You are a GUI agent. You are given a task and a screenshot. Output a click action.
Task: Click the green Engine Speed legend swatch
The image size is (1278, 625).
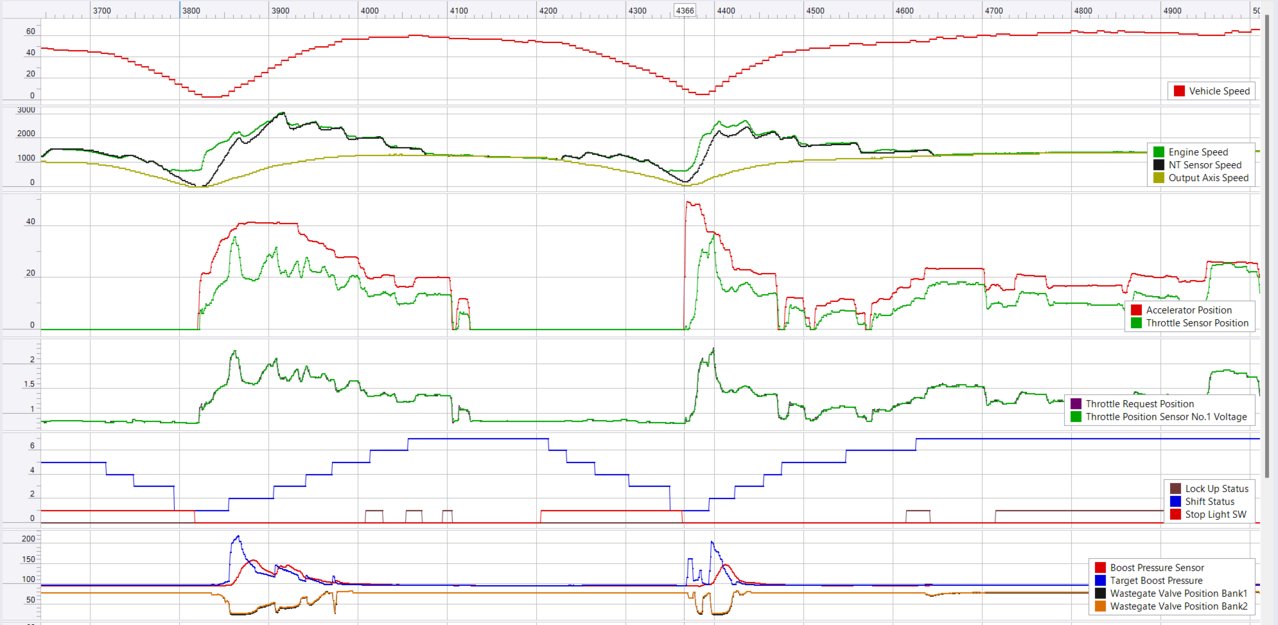coord(1160,153)
